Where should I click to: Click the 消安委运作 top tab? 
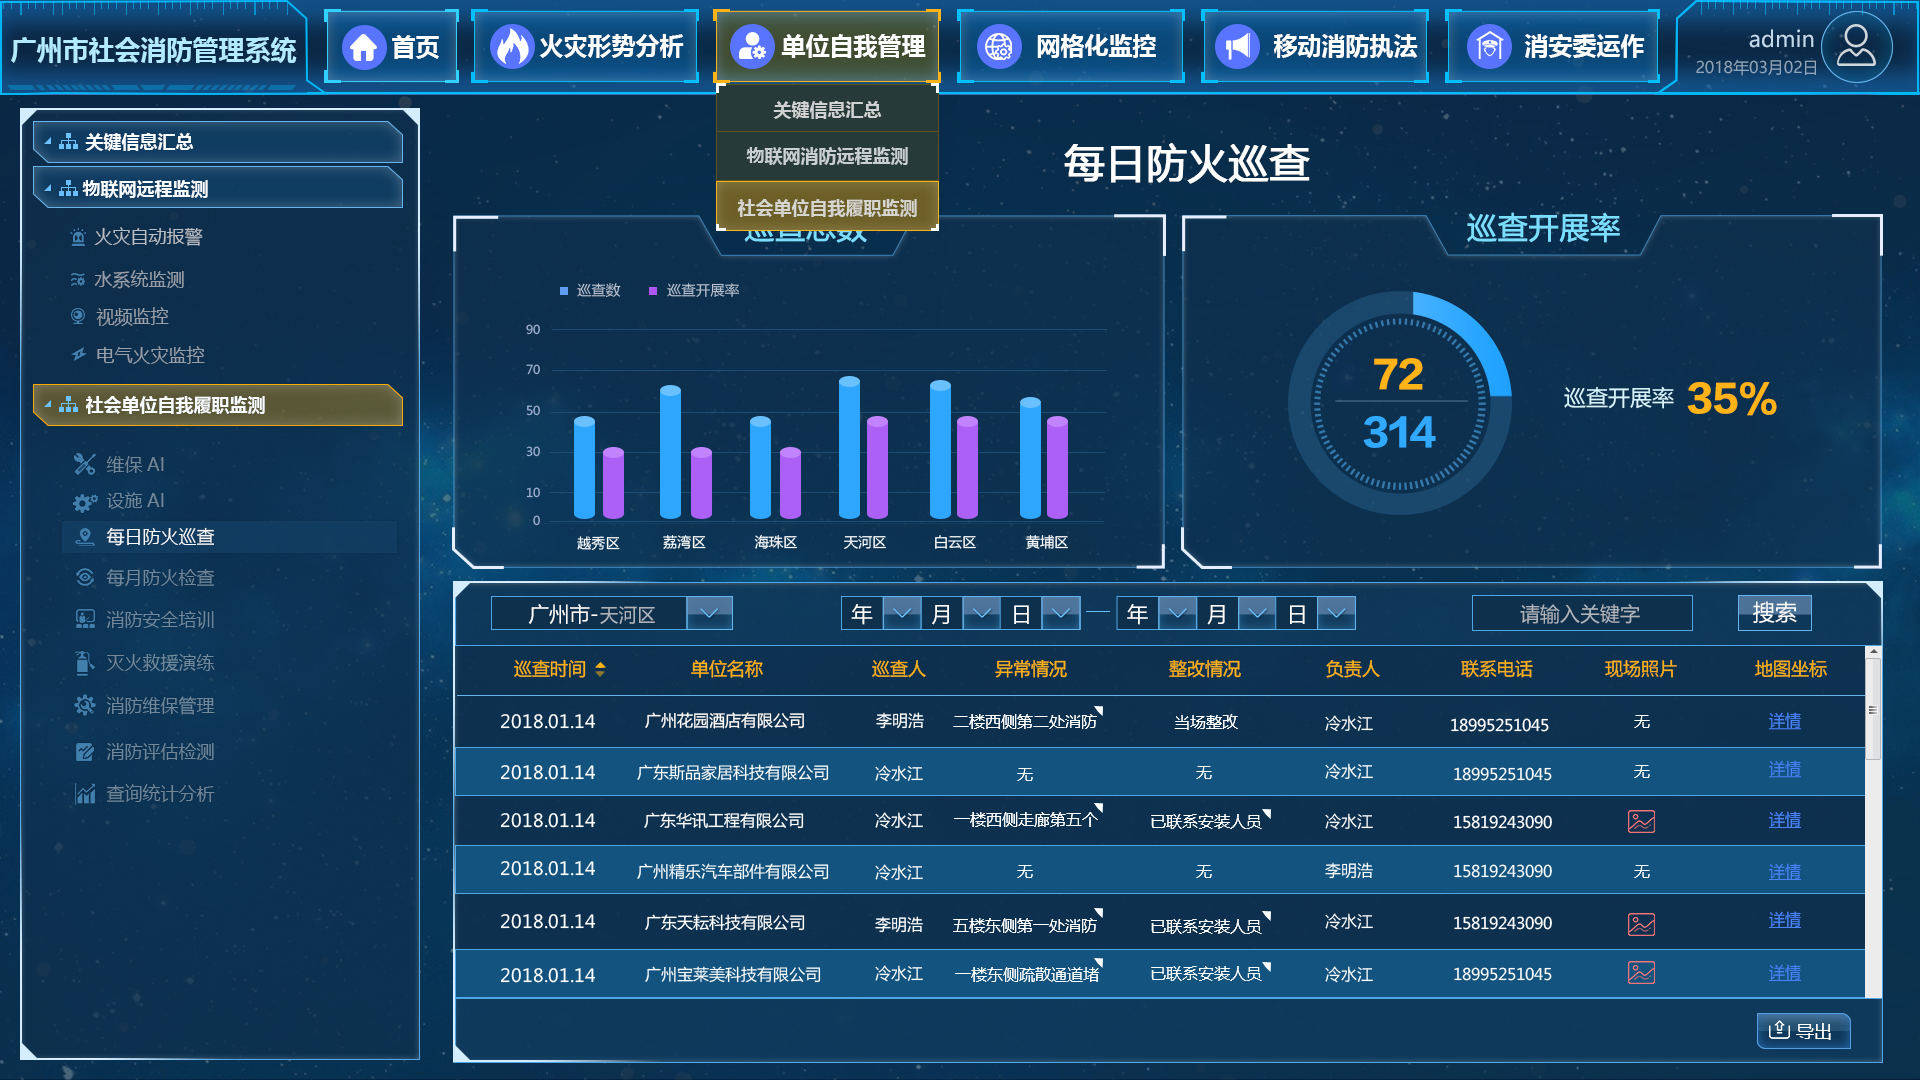tap(1553, 47)
